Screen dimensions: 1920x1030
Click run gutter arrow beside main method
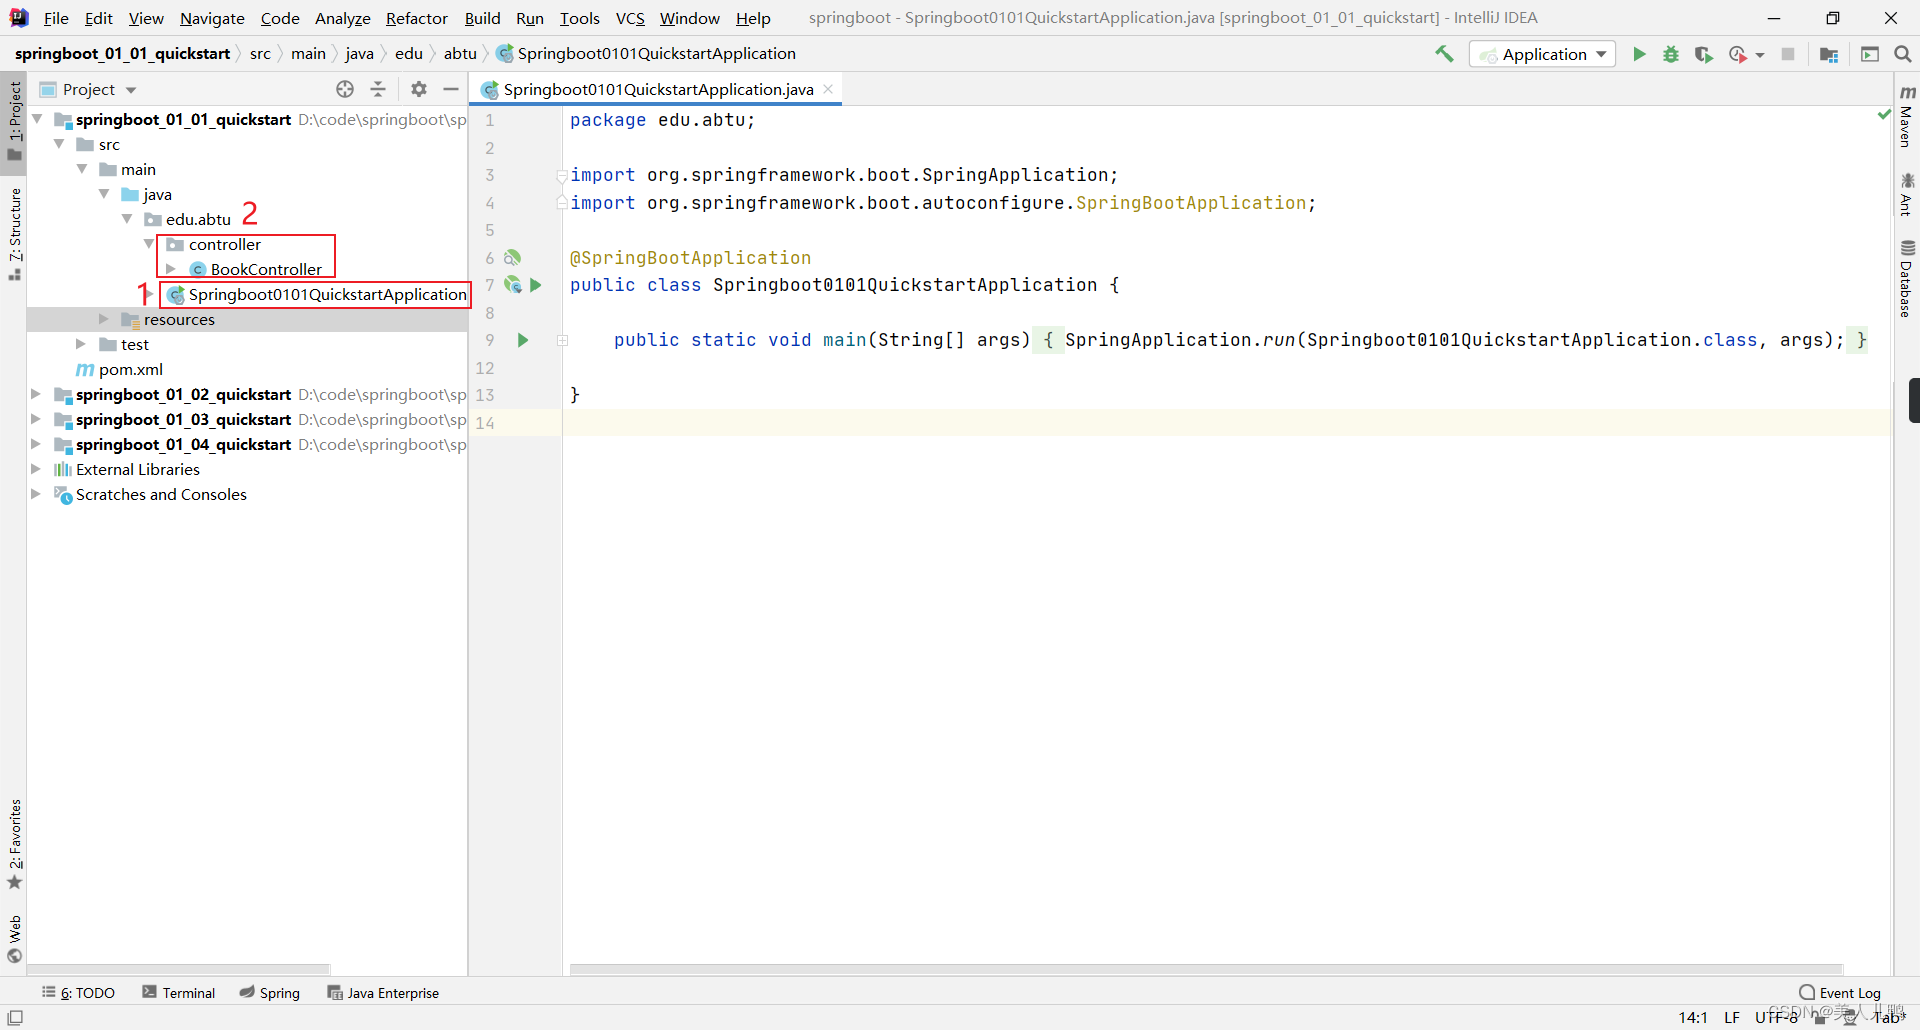pyautogui.click(x=522, y=340)
